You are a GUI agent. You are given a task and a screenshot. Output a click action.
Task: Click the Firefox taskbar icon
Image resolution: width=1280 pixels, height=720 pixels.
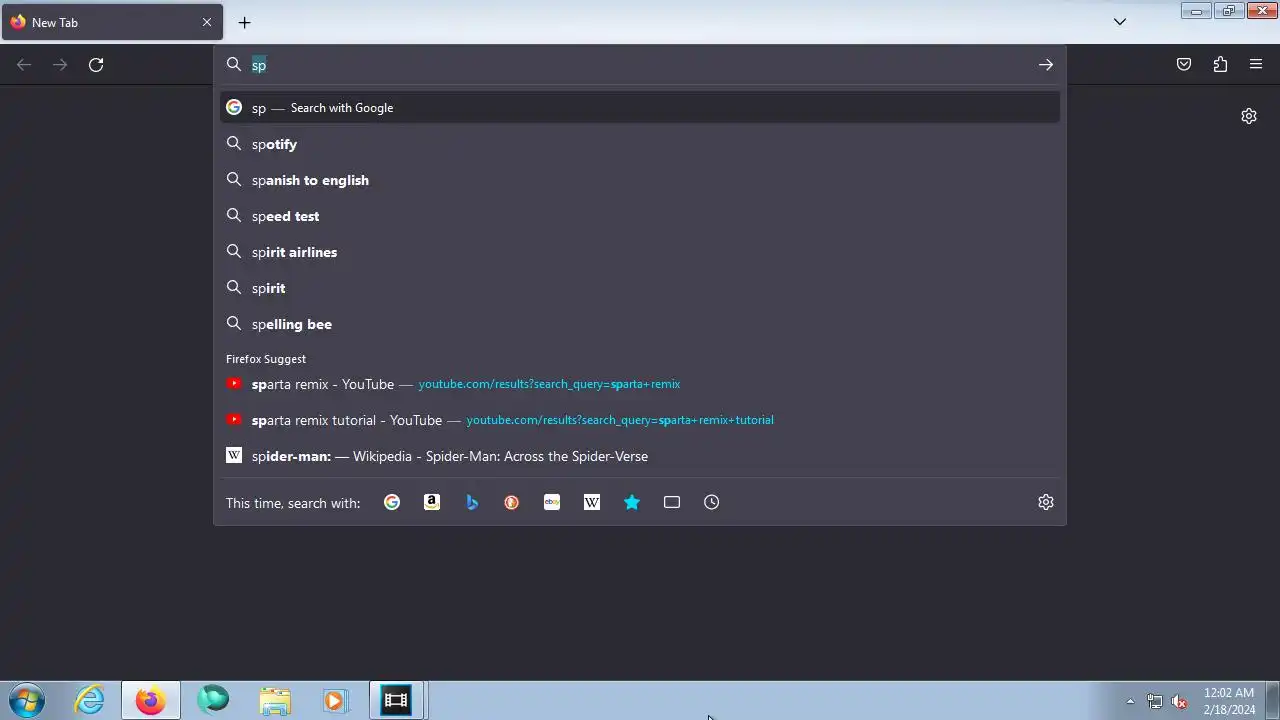(x=151, y=700)
